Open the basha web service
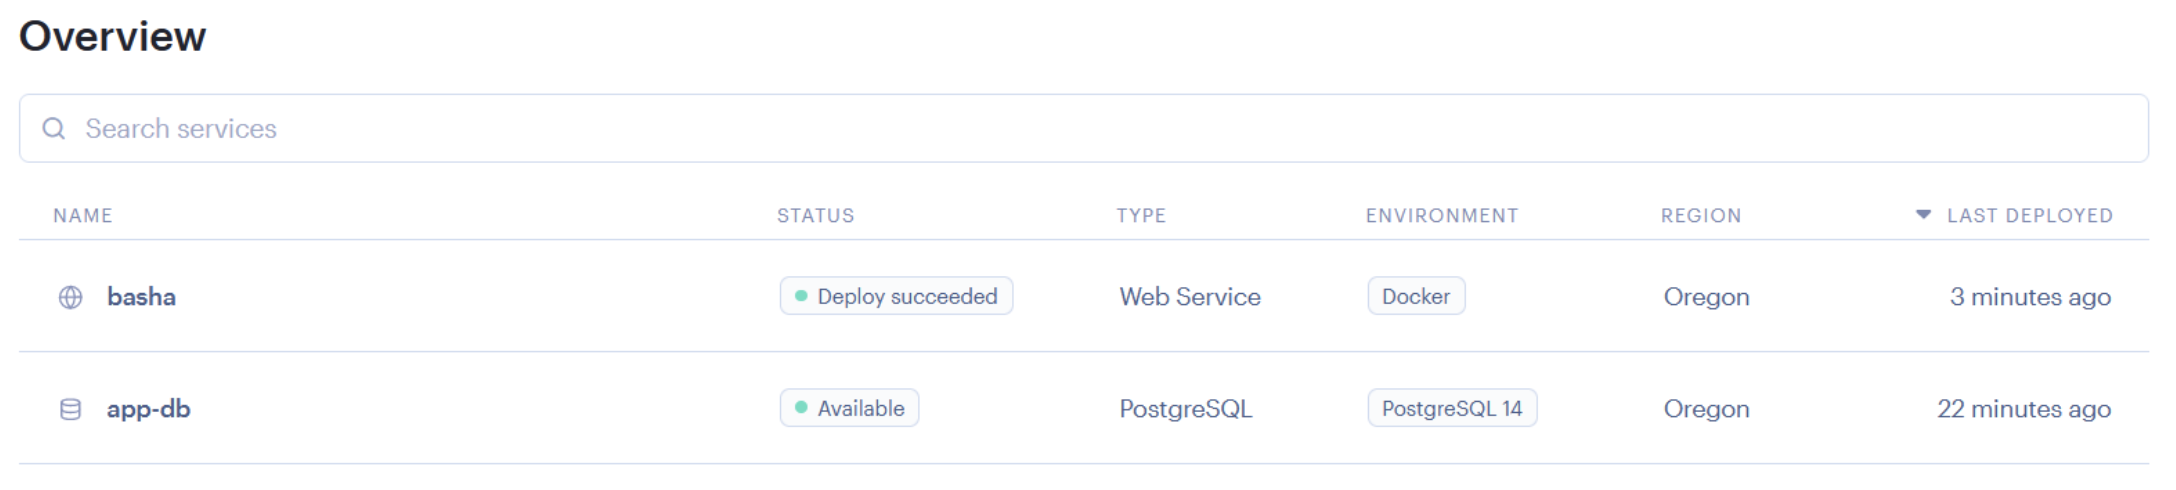2176x490 pixels. click(x=141, y=297)
